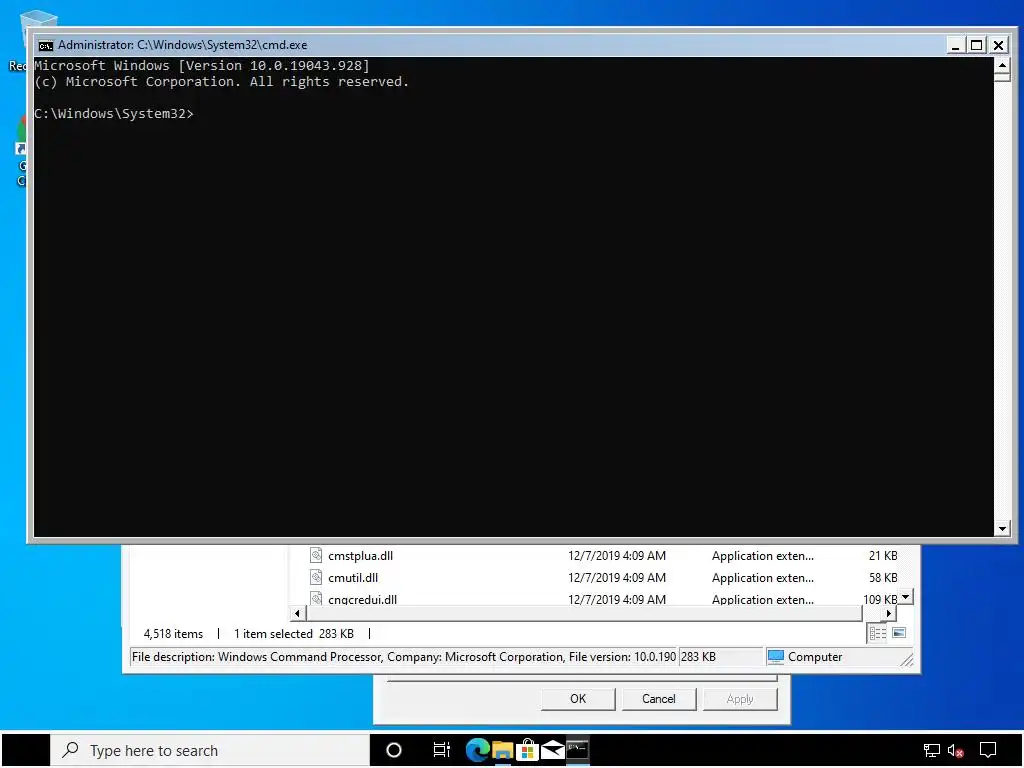Click Explorer horizontal scroll right arrow

[889, 613]
